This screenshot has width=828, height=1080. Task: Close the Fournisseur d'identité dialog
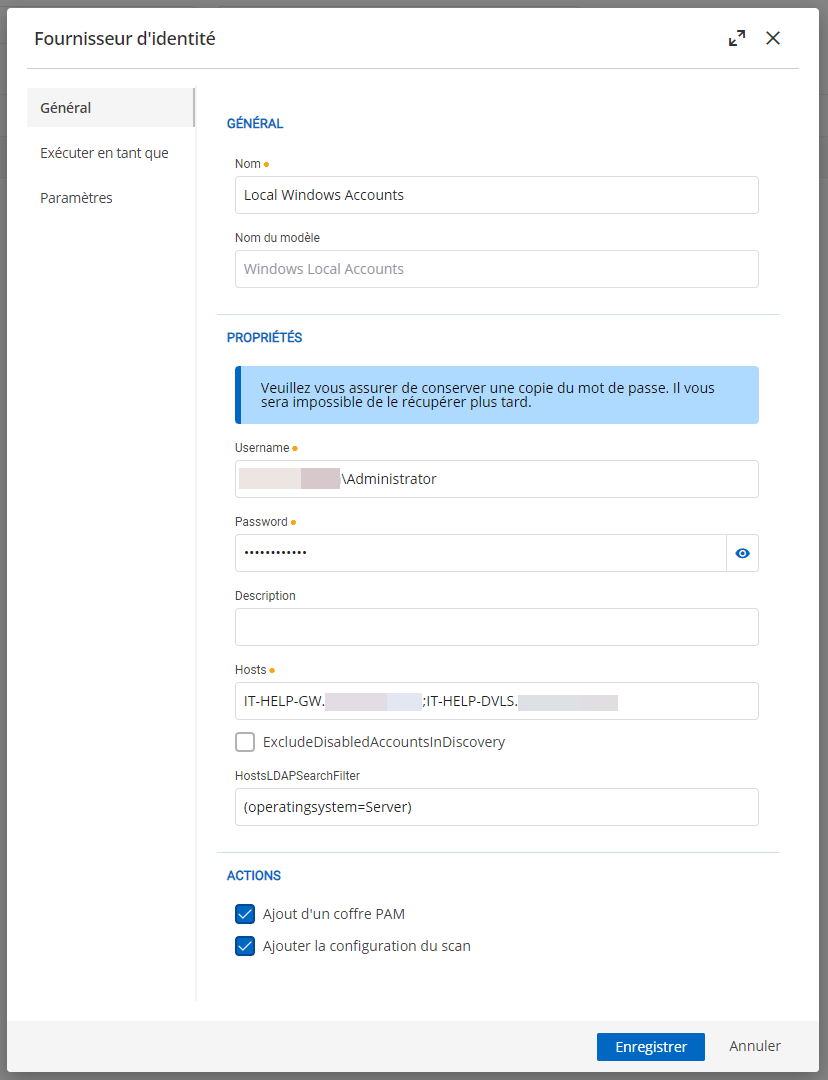pos(773,39)
